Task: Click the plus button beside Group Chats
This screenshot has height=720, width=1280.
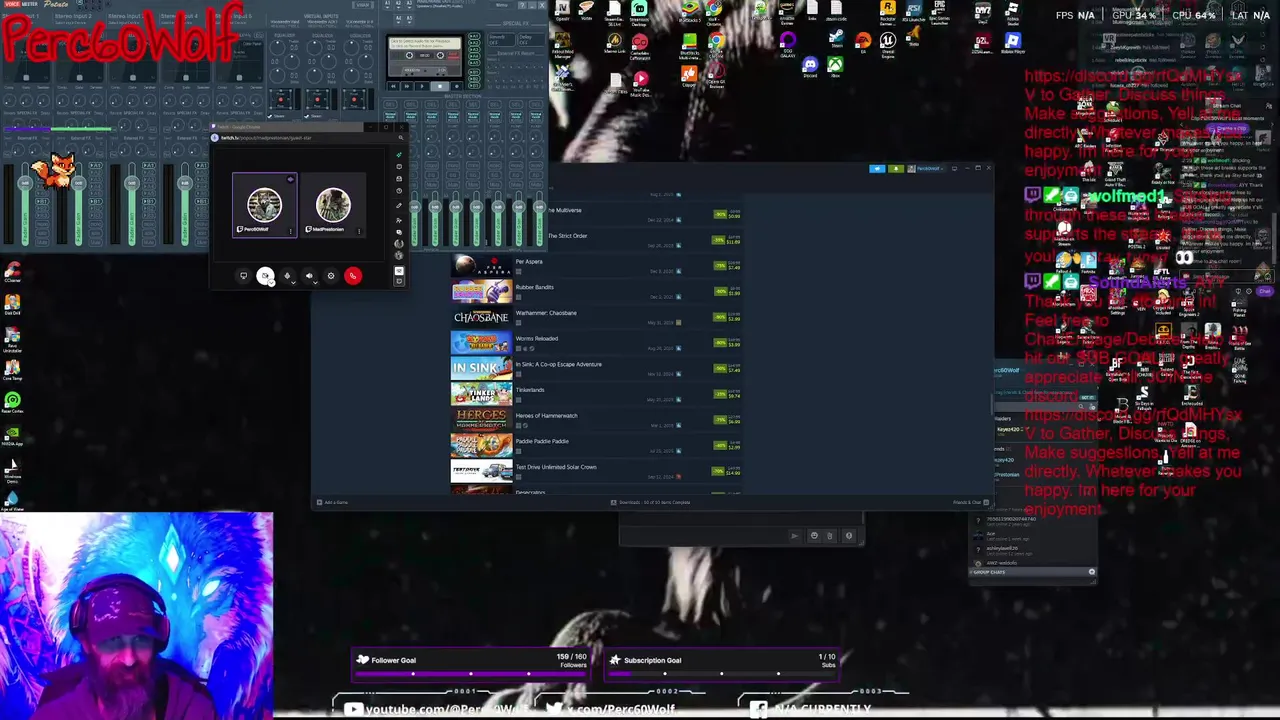Action: coord(1091,572)
